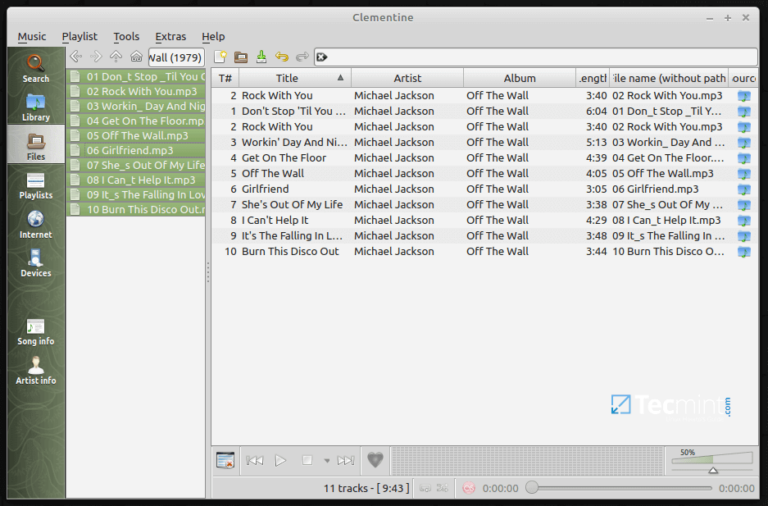Go up one folder level
This screenshot has height=506, width=768.
pyautogui.click(x=116, y=57)
